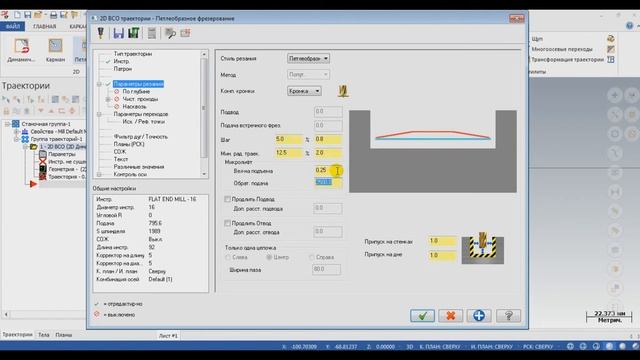Image resolution: width=640 pixels, height=360 pixels.
Task: Click the last icon in status bar right
Action: tap(636, 346)
